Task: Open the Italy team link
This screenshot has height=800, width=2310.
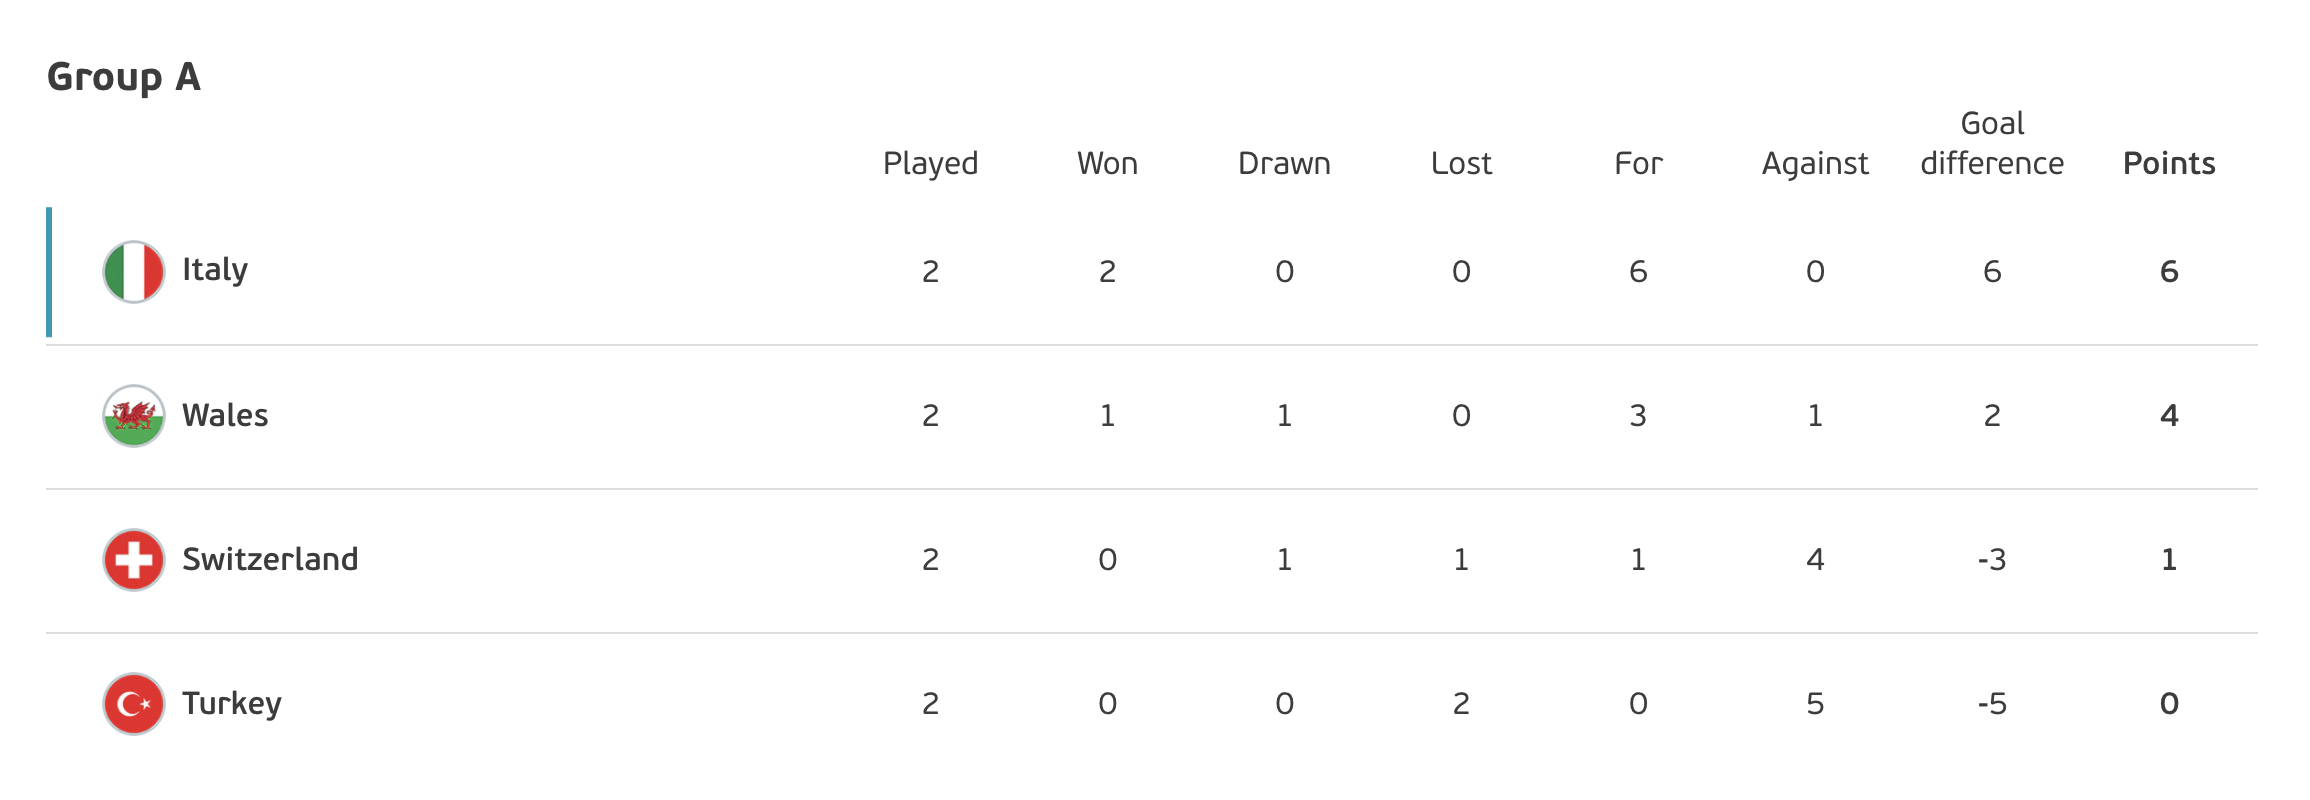Action: point(215,270)
